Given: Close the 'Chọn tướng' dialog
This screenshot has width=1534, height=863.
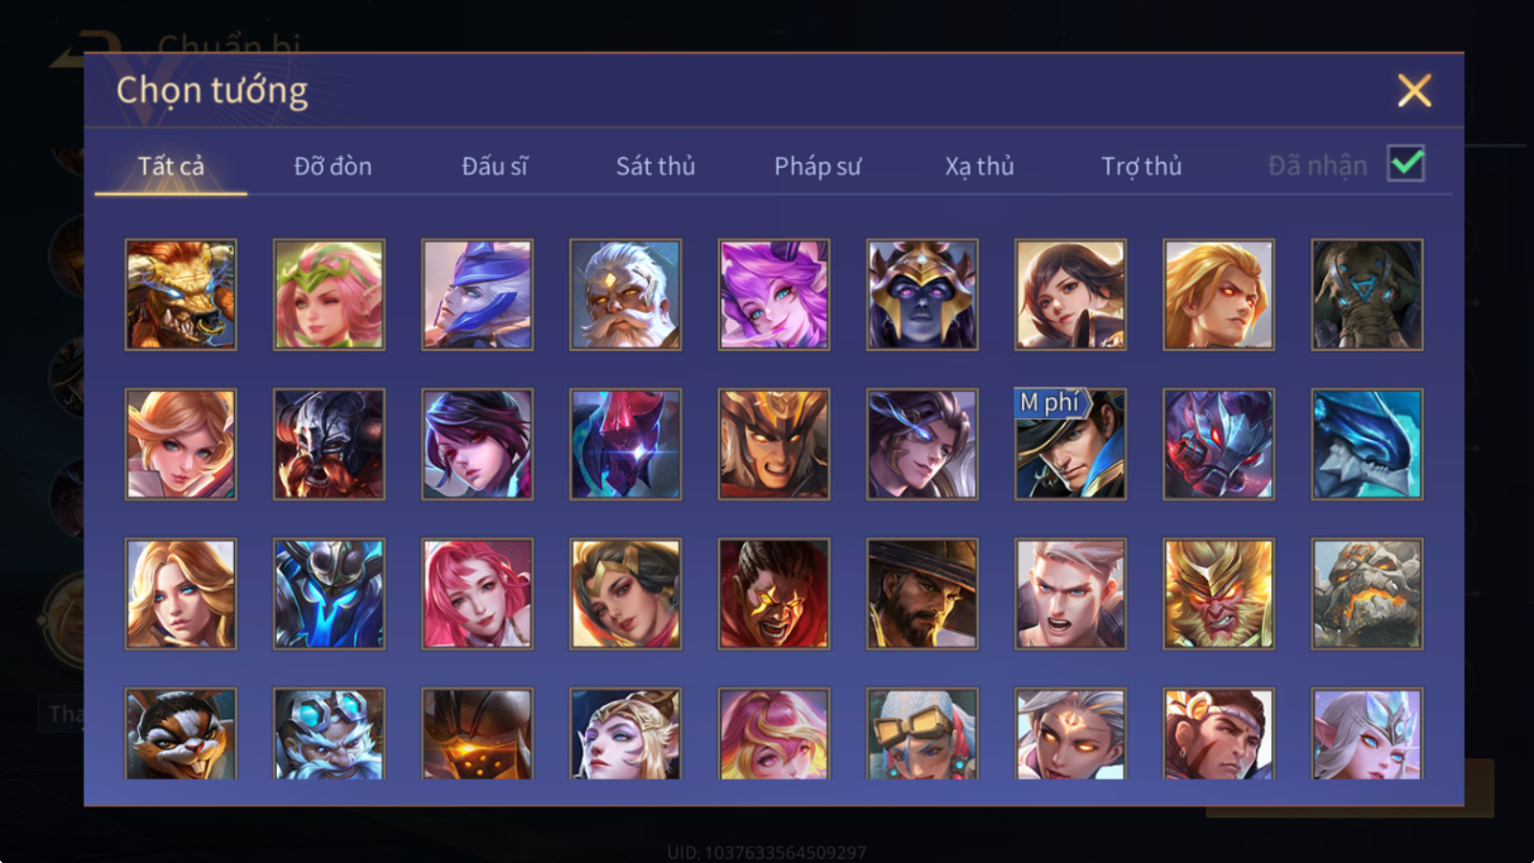Looking at the screenshot, I should coord(1414,91).
